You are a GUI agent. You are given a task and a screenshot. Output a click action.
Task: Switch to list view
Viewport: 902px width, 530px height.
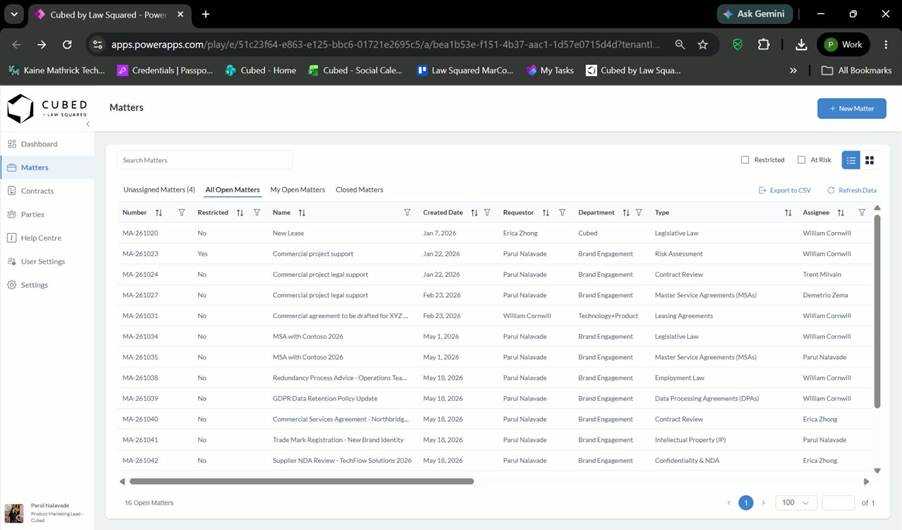point(851,160)
